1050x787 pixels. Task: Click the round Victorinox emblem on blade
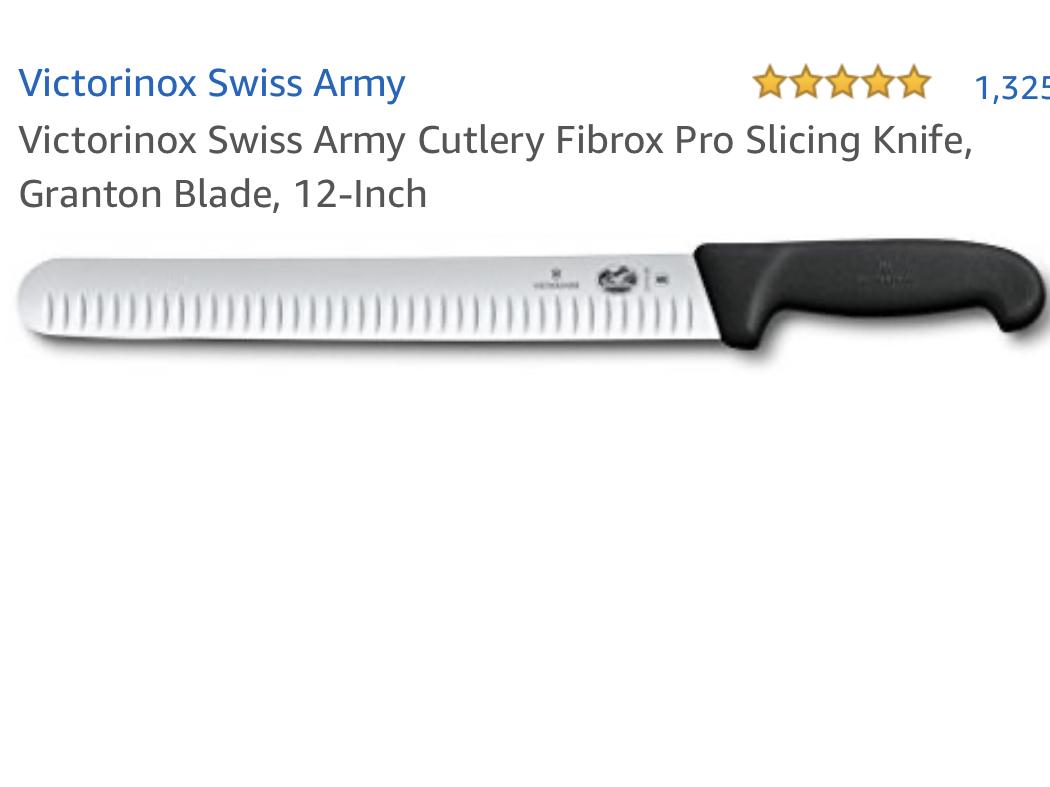pos(617,279)
